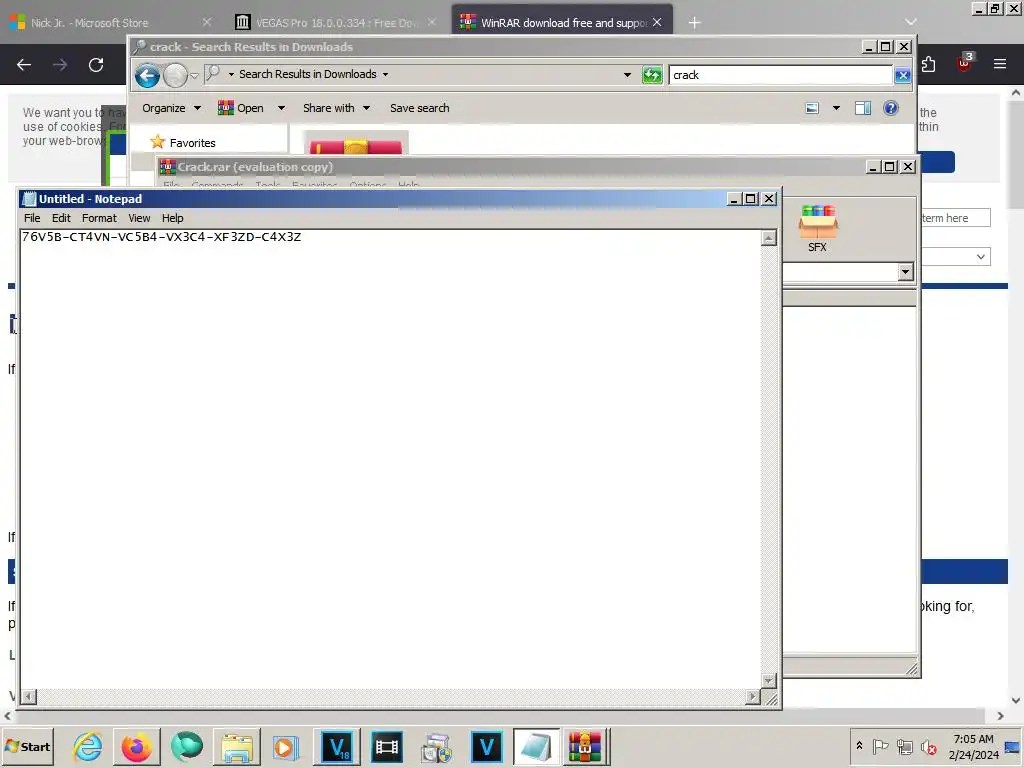The image size is (1024, 768).
Task: Show hidden system tray icons
Action: point(859,746)
